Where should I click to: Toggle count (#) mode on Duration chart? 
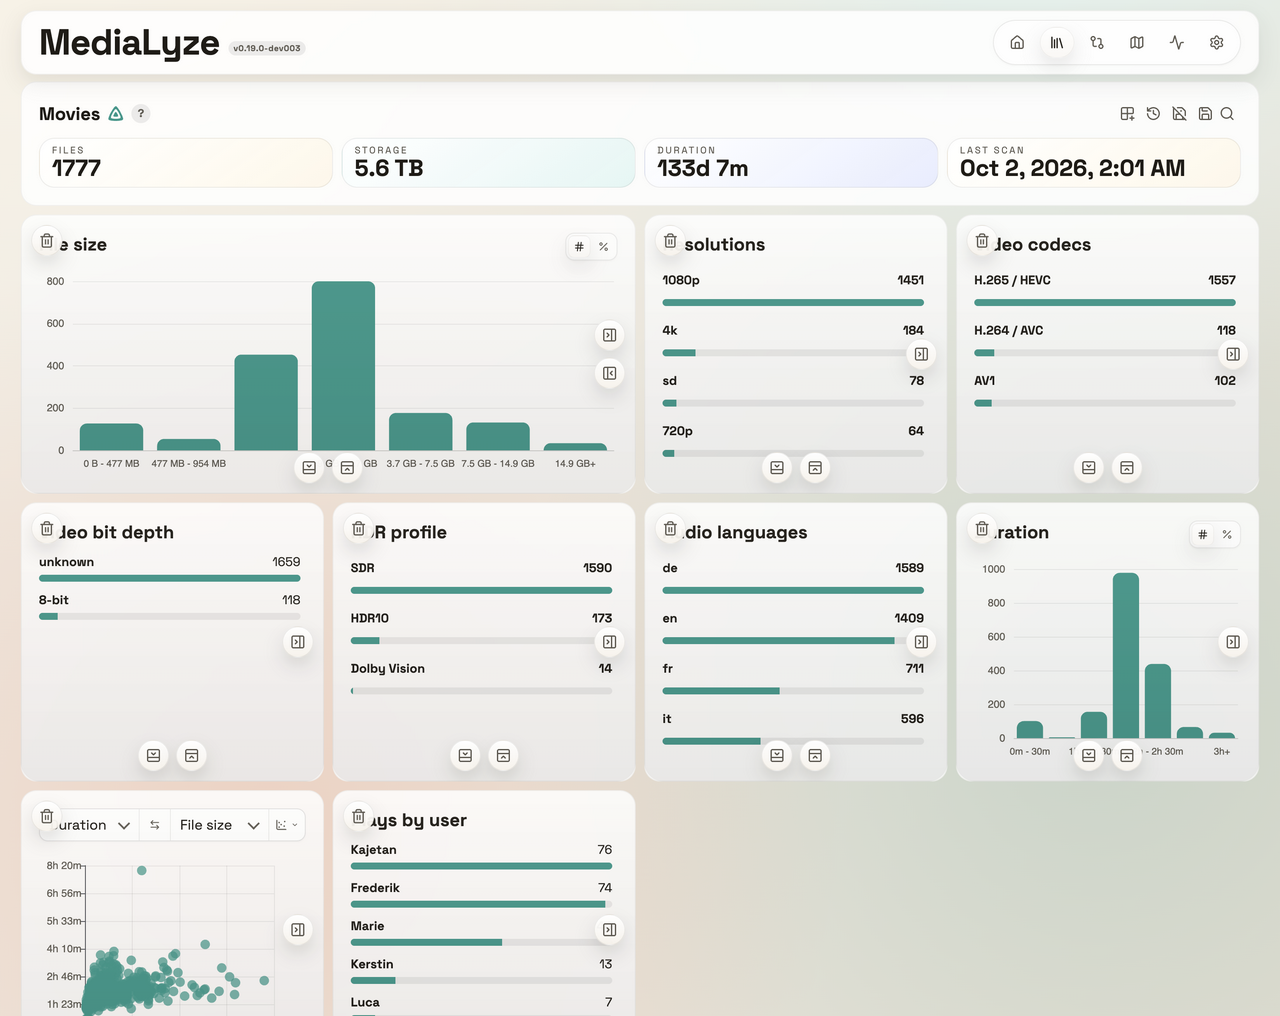[x=1203, y=535]
